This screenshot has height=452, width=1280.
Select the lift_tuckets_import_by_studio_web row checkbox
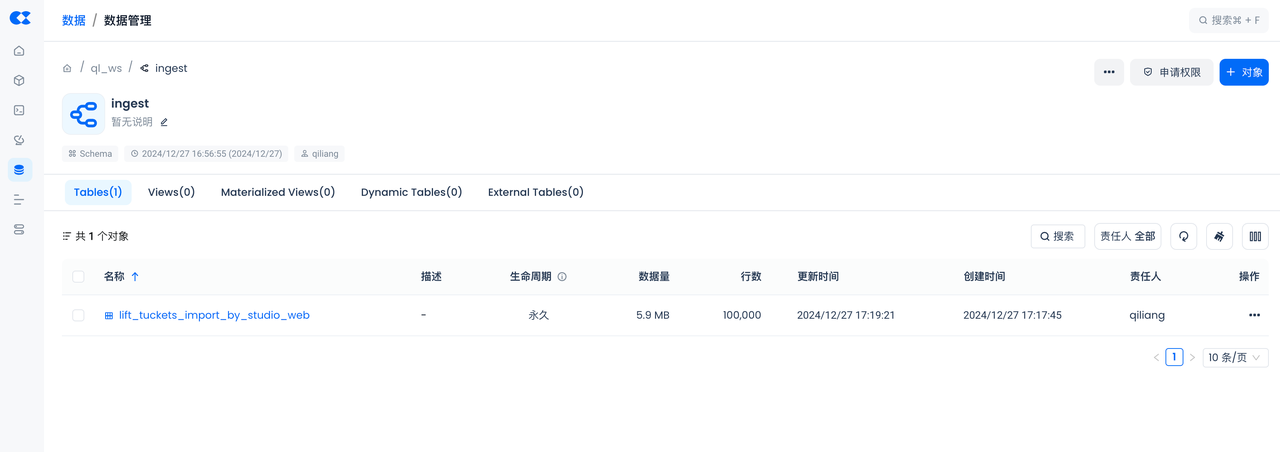click(78, 315)
